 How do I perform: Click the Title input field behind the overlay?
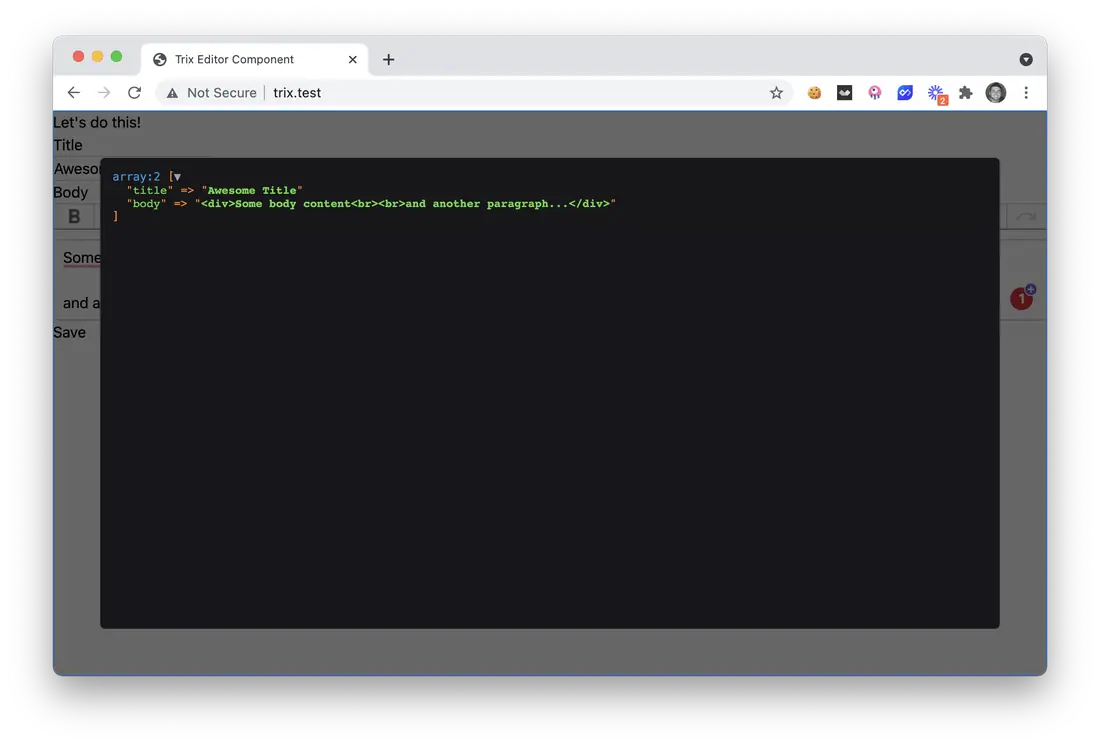pyautogui.click(x=77, y=169)
